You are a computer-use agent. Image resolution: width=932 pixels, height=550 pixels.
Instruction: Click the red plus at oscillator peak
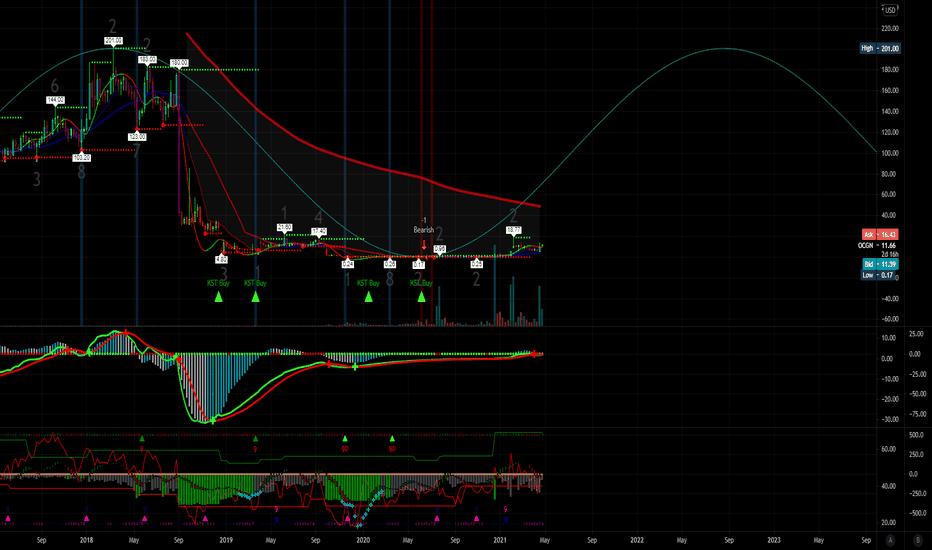[125, 332]
